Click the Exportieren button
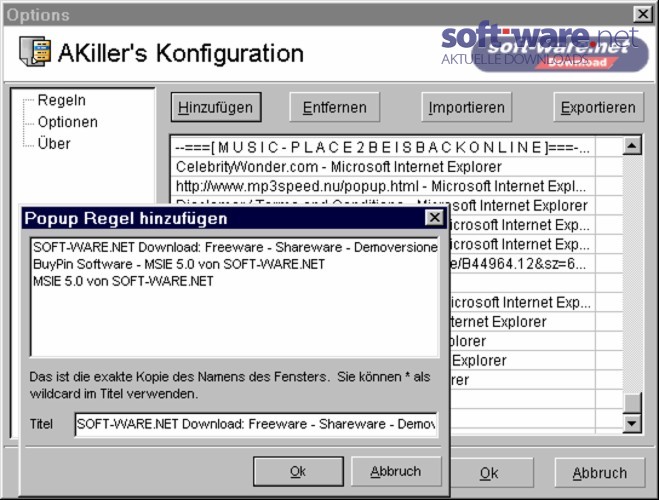The height and width of the screenshot is (500, 659). click(598, 107)
